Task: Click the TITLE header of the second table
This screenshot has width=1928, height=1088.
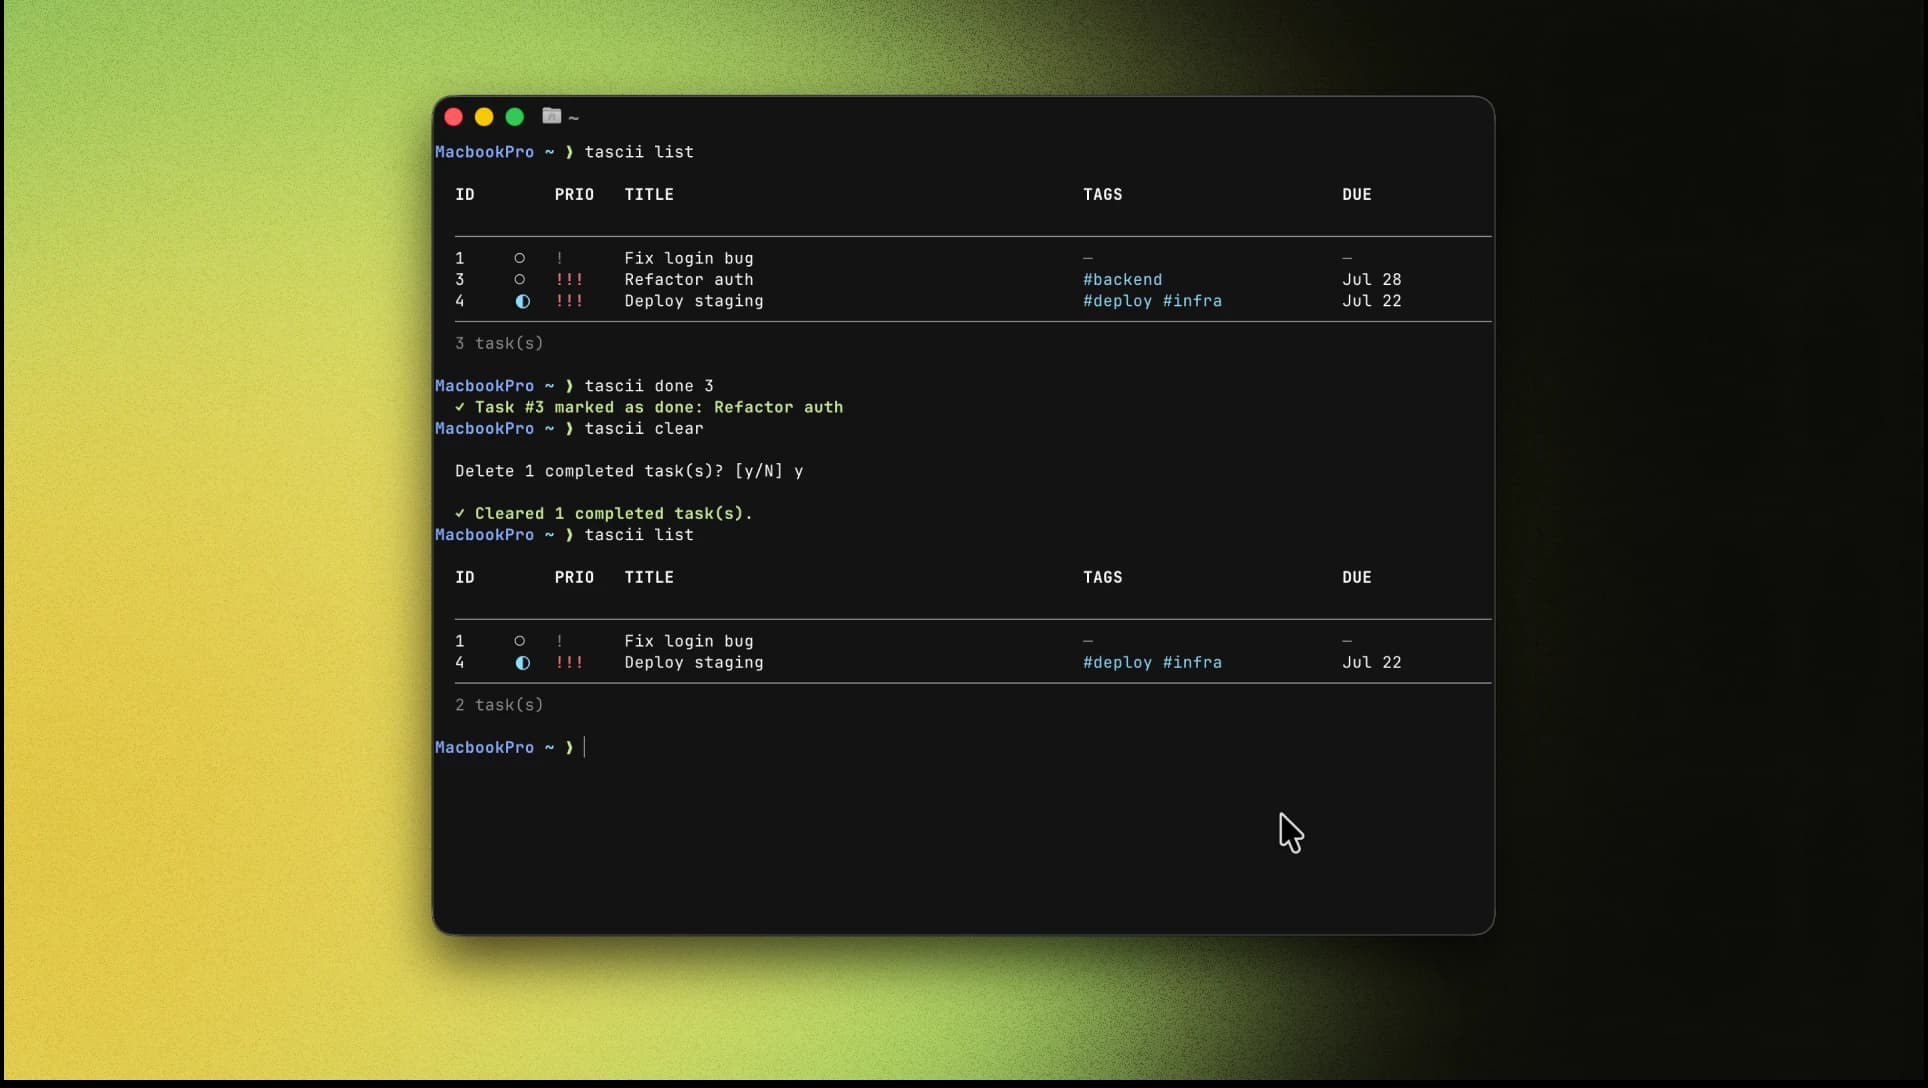Action: pos(649,578)
